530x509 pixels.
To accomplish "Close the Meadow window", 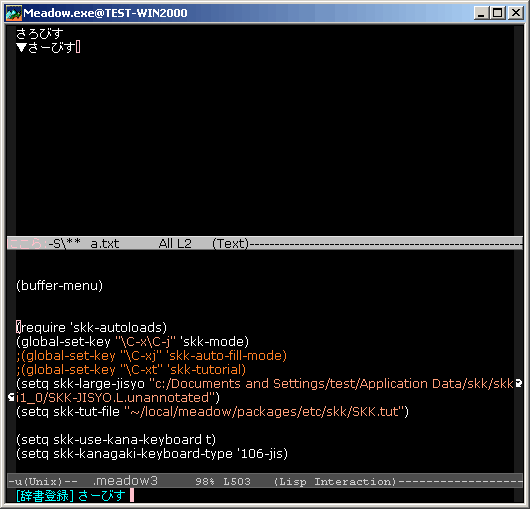I will [x=516, y=13].
